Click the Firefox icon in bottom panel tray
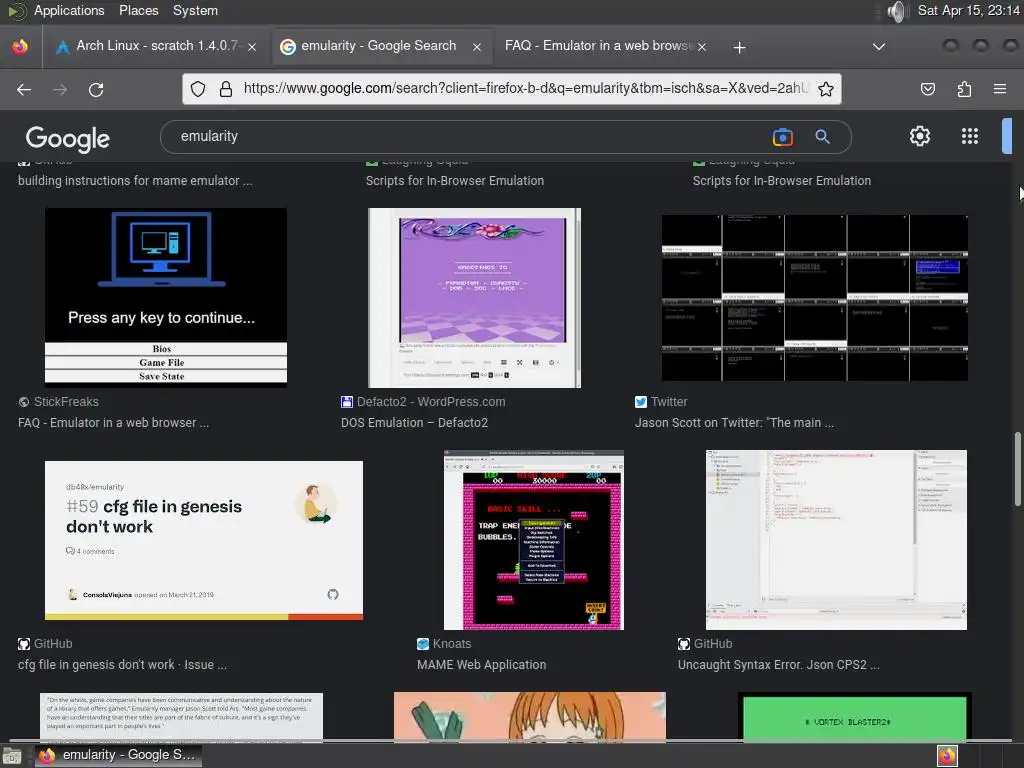Screen dimensions: 1024x768 [x=947, y=756]
